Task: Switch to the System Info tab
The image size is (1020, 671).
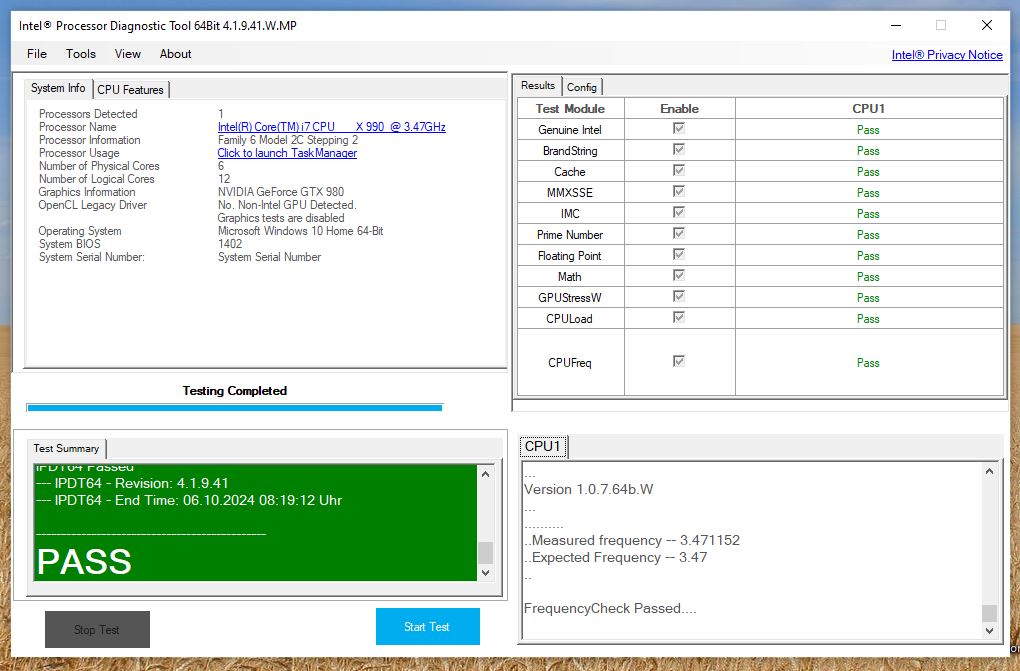Action: click(59, 88)
